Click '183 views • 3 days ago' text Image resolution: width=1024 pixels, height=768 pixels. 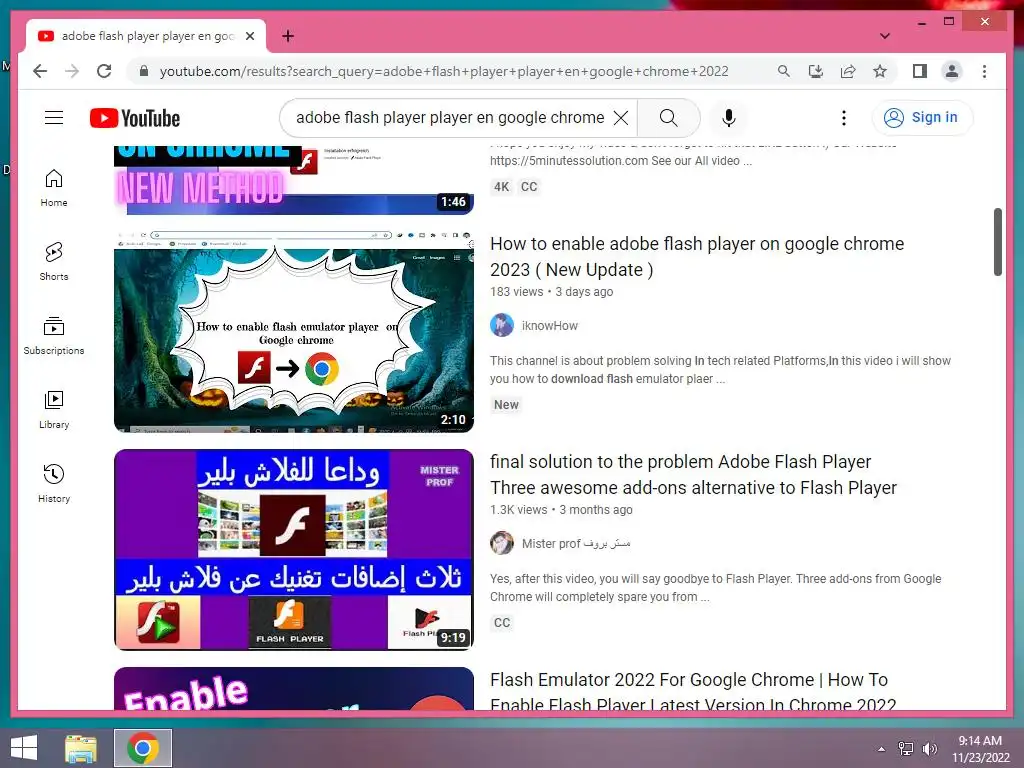click(552, 292)
